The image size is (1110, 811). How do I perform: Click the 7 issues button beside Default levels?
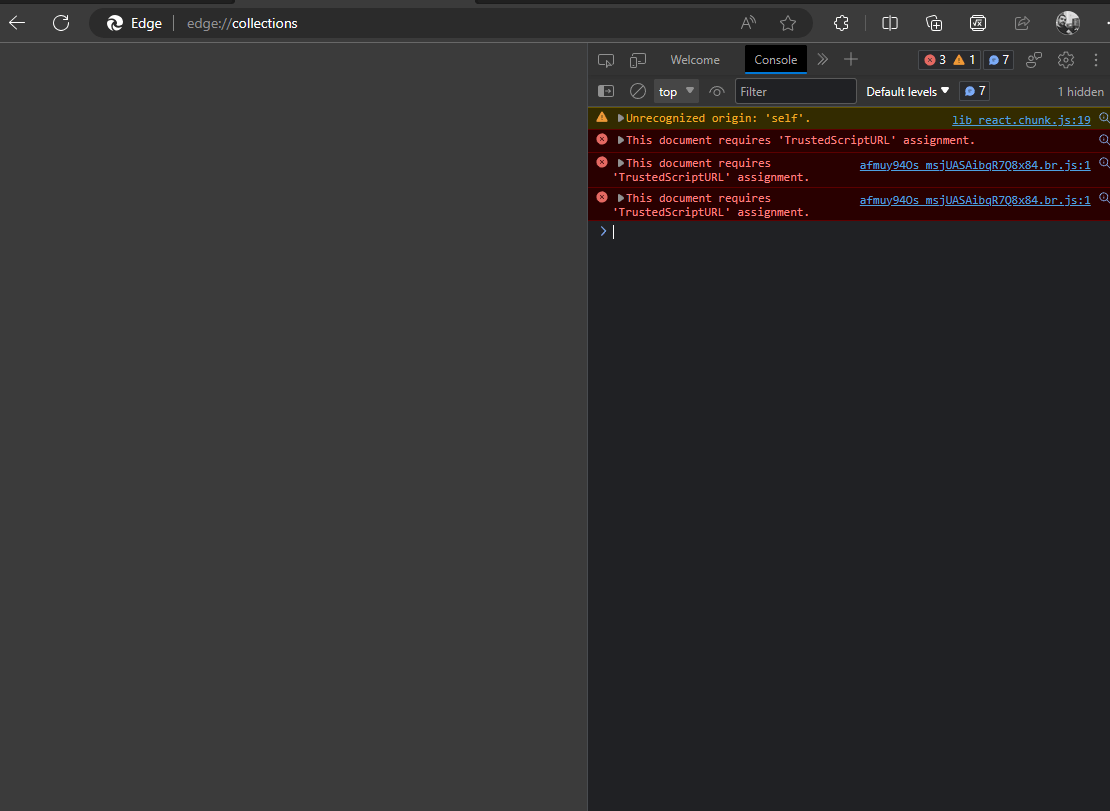coord(975,91)
